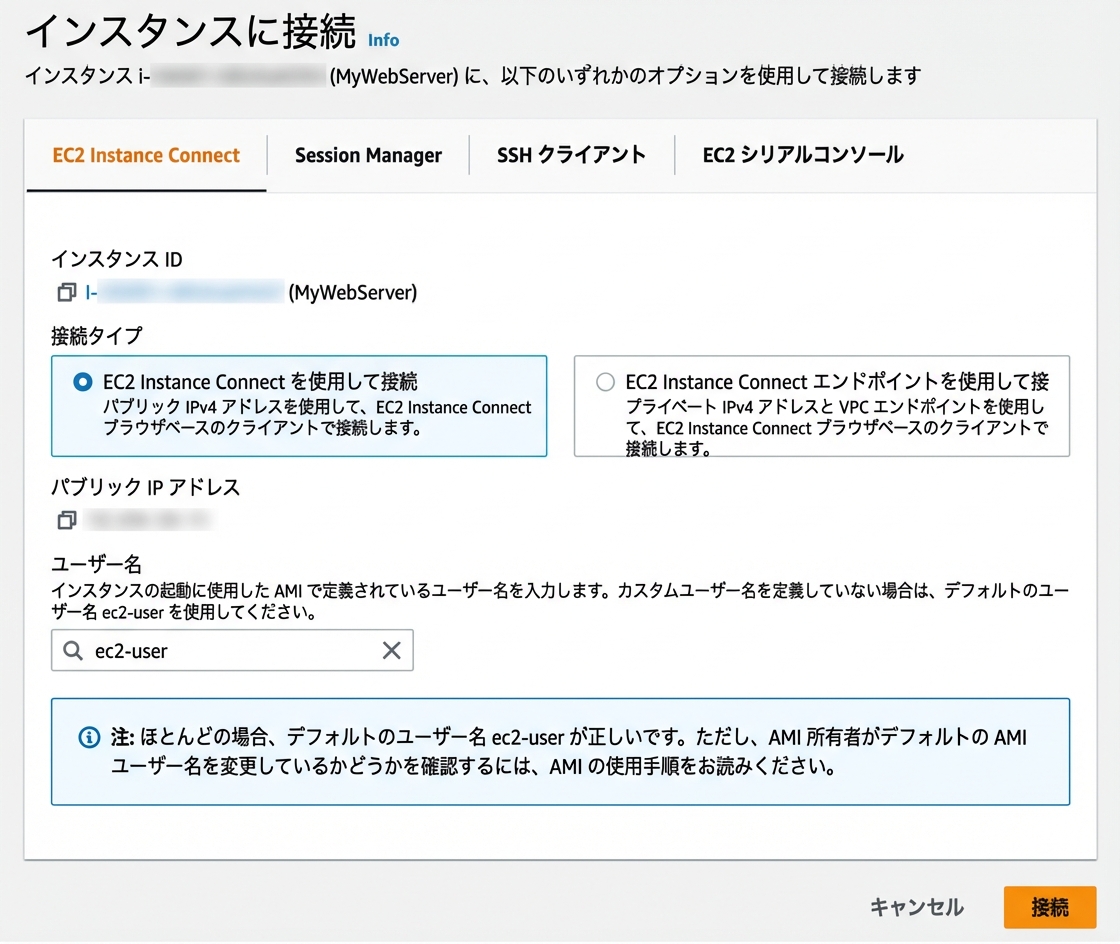Screen dimensions: 1120x944
Task: Open the SSH クライアント tab
Action: (x=571, y=155)
